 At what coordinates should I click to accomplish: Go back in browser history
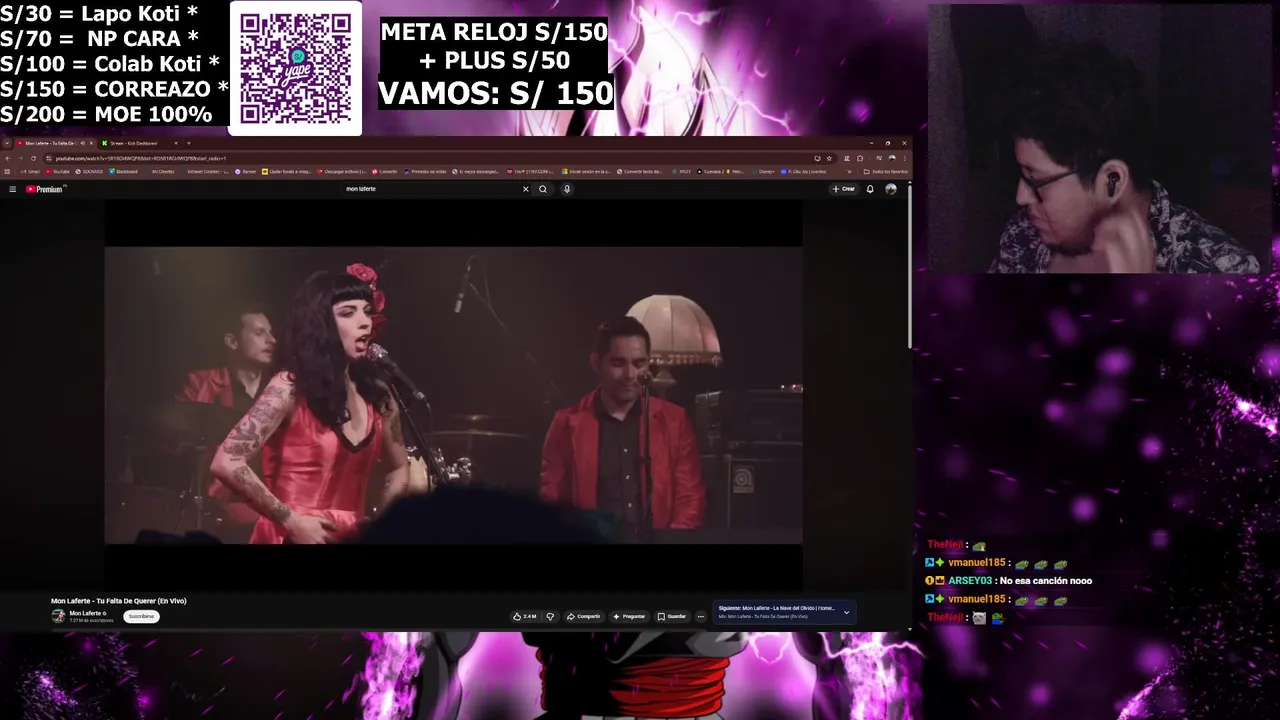(x=8, y=158)
